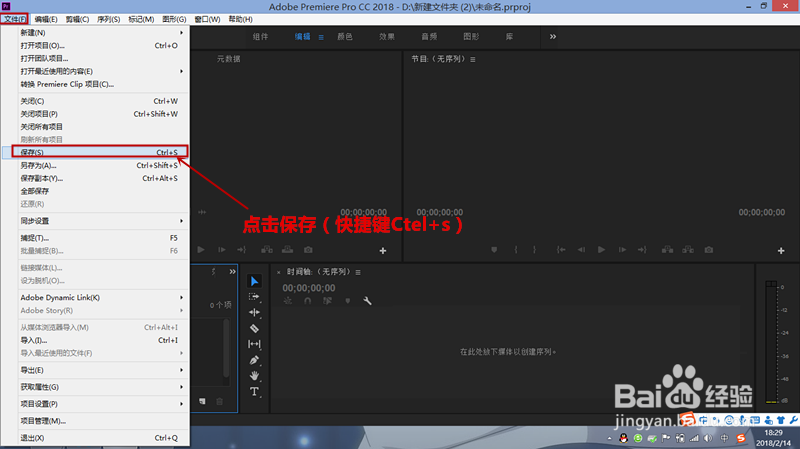The height and width of the screenshot is (449, 800).
Task: Step forward one frame in Program monitor
Action: click(622, 250)
